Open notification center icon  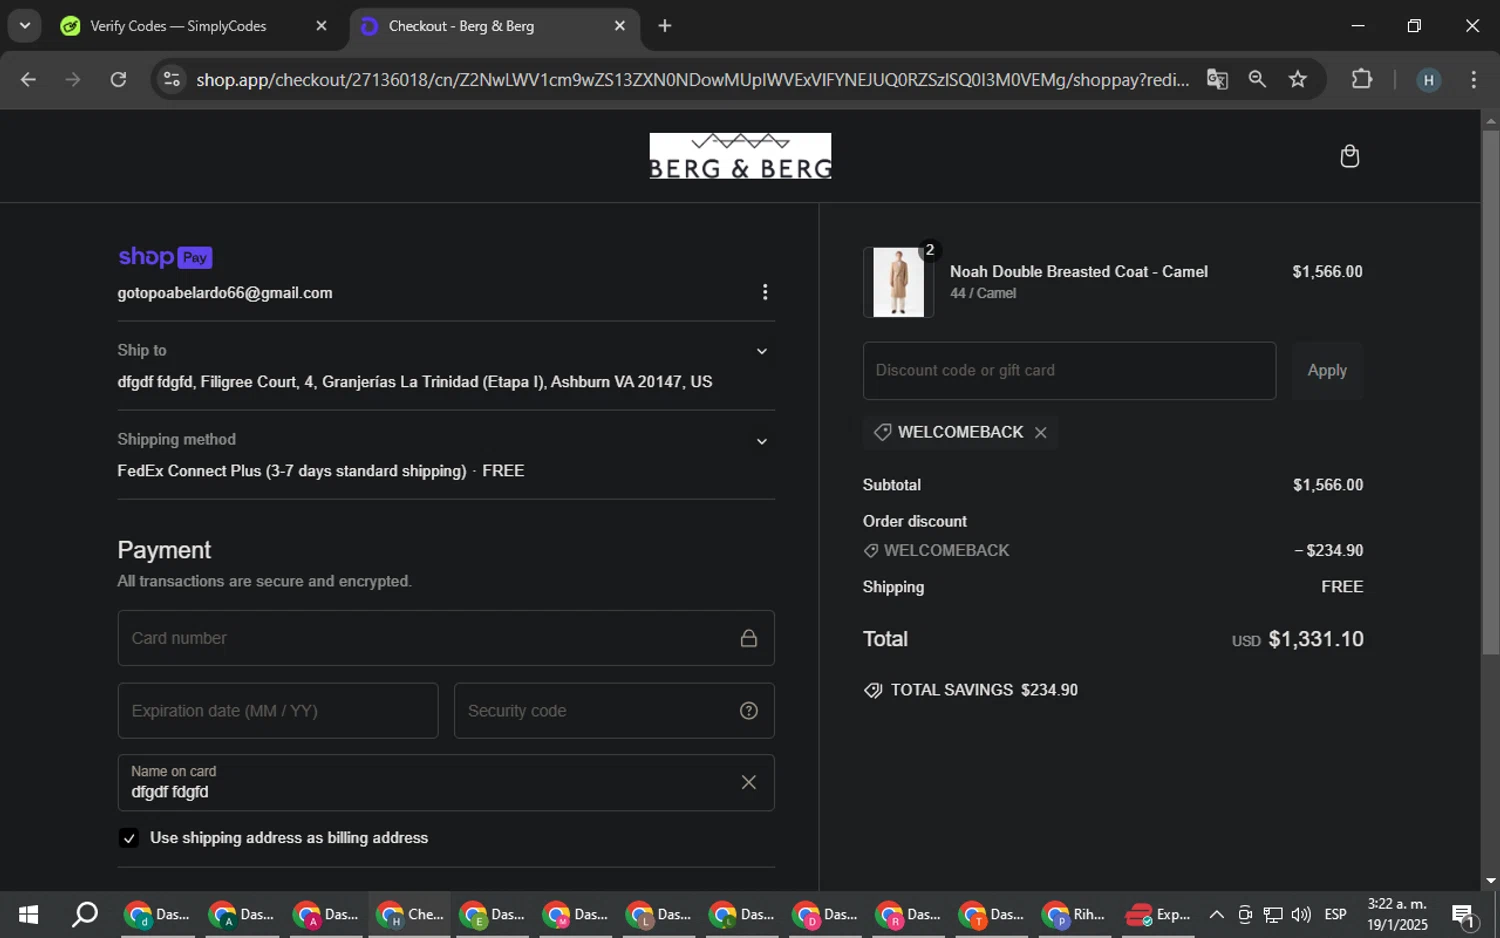pos(1464,914)
